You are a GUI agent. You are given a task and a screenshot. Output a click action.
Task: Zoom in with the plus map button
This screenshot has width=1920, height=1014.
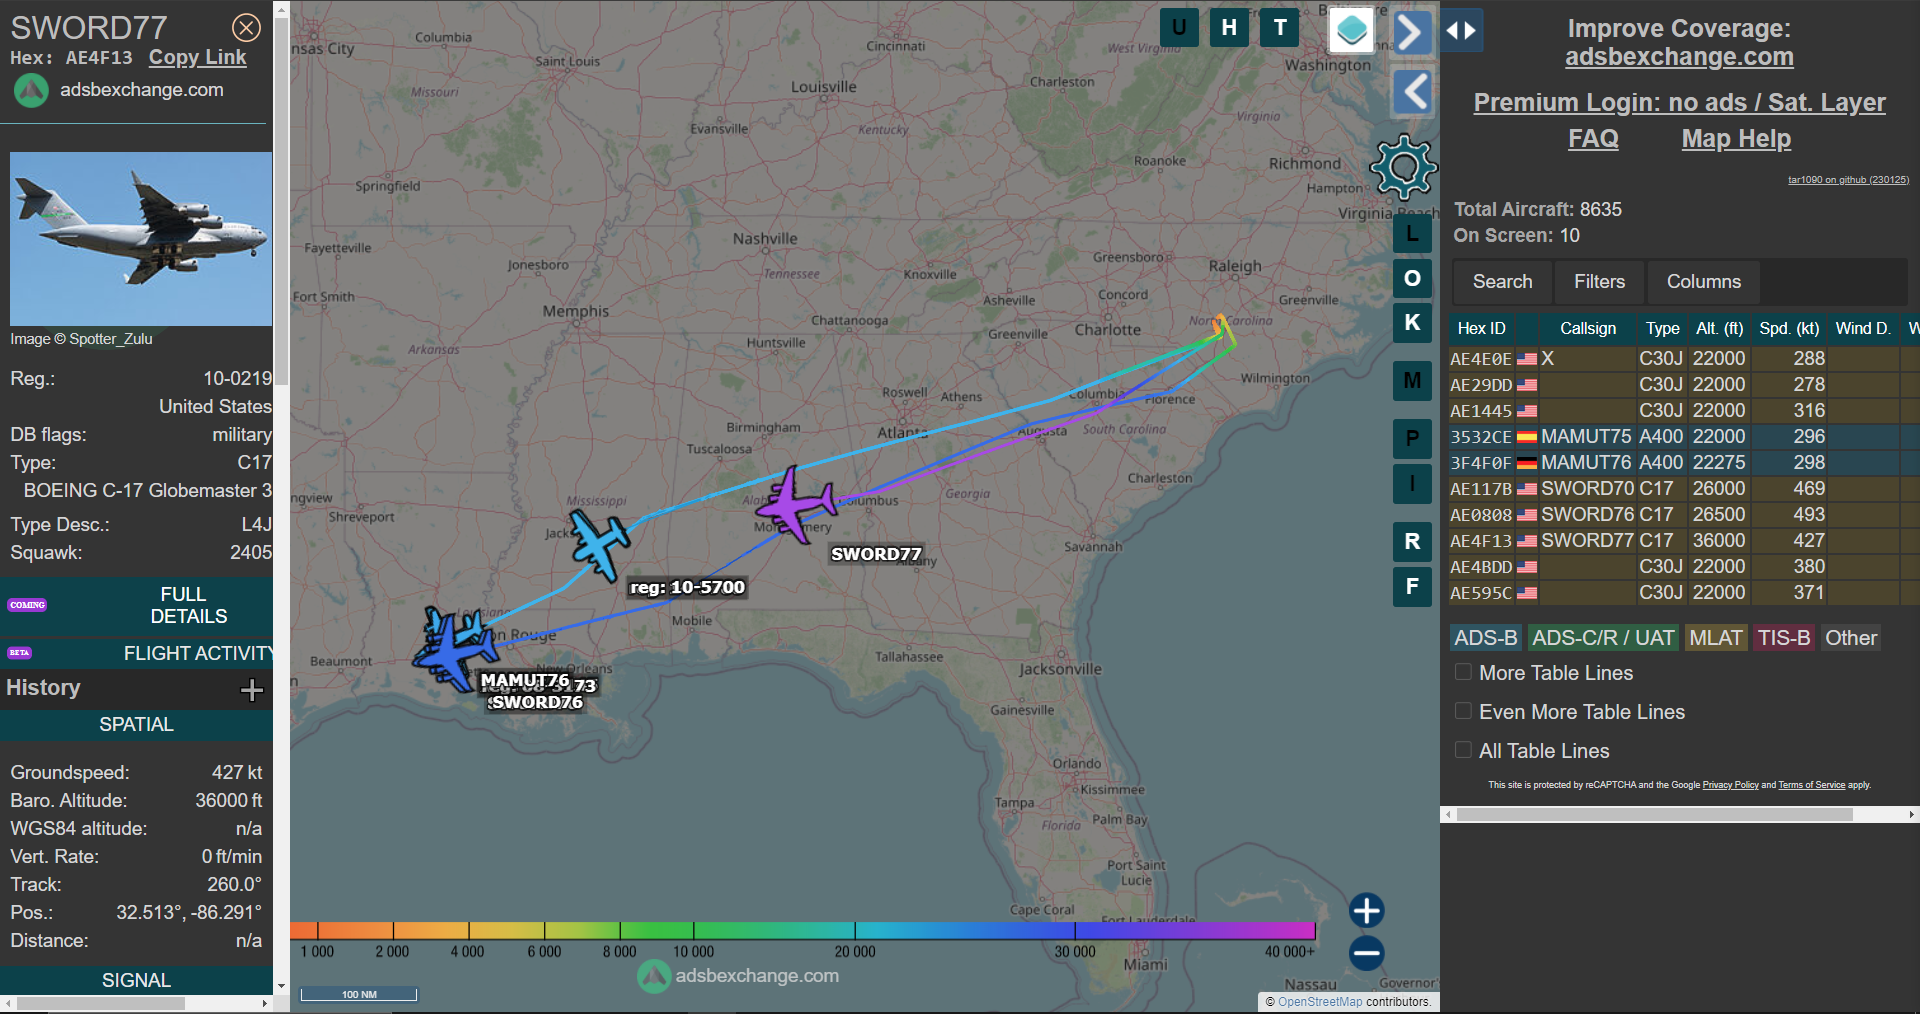1366,911
